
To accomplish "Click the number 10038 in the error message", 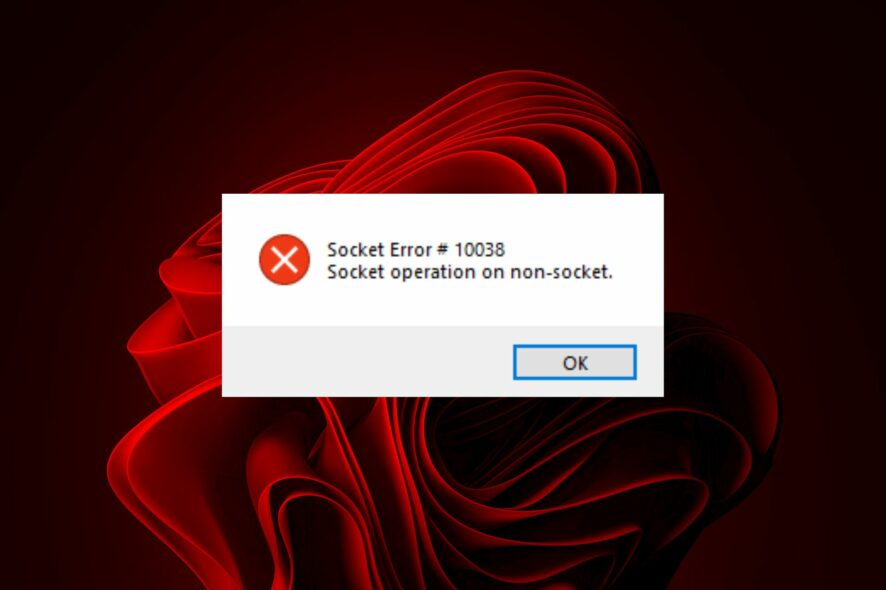I will click(479, 249).
